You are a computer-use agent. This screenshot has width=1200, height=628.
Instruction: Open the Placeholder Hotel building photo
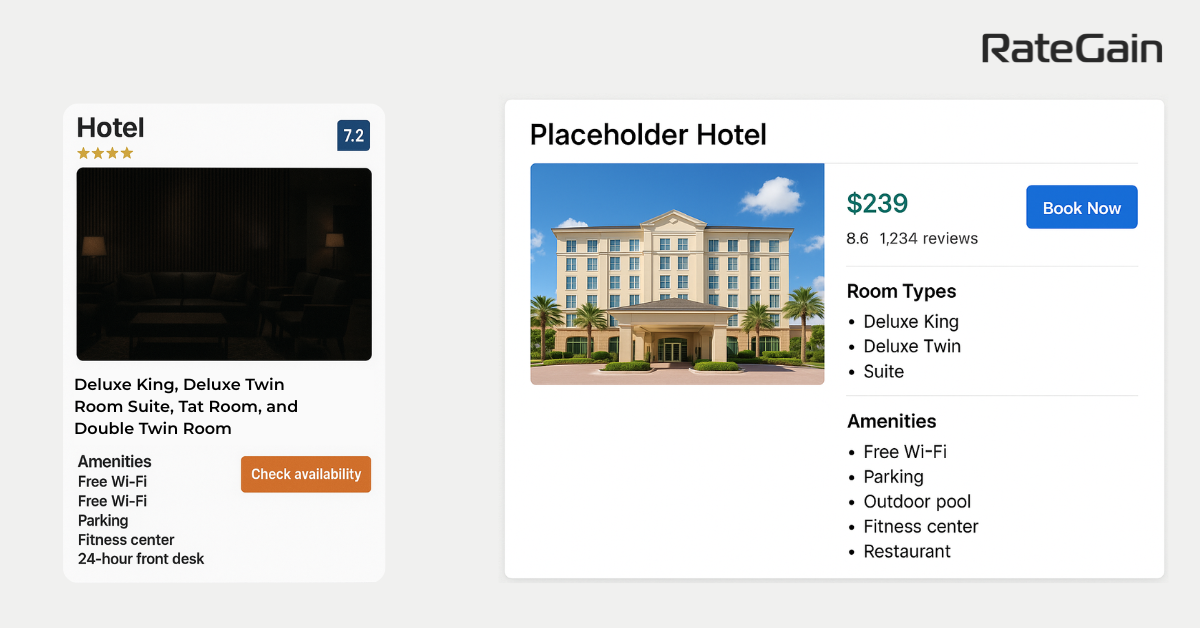(677, 274)
